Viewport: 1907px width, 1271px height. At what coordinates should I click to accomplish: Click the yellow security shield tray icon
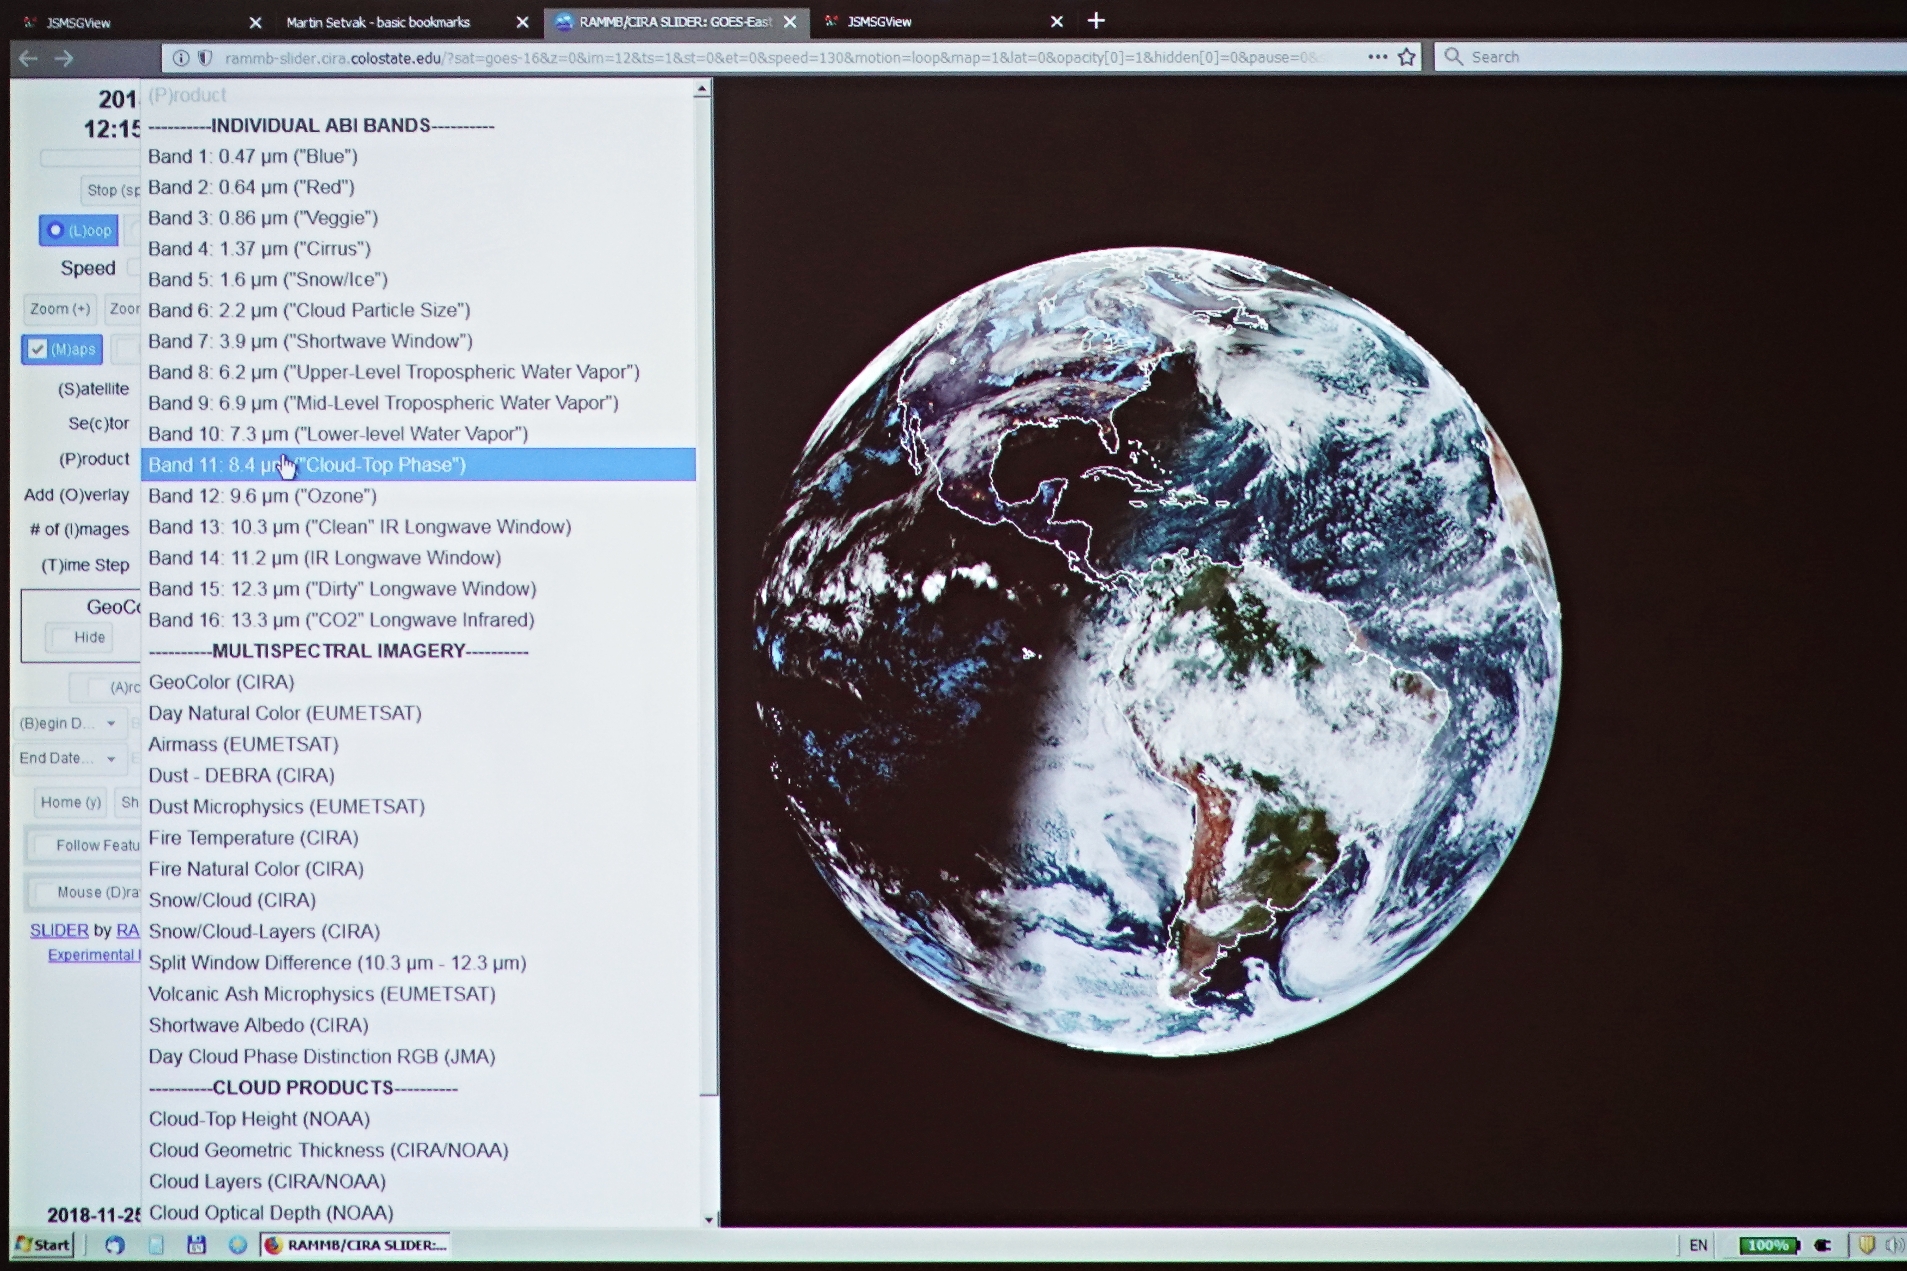tap(1866, 1245)
